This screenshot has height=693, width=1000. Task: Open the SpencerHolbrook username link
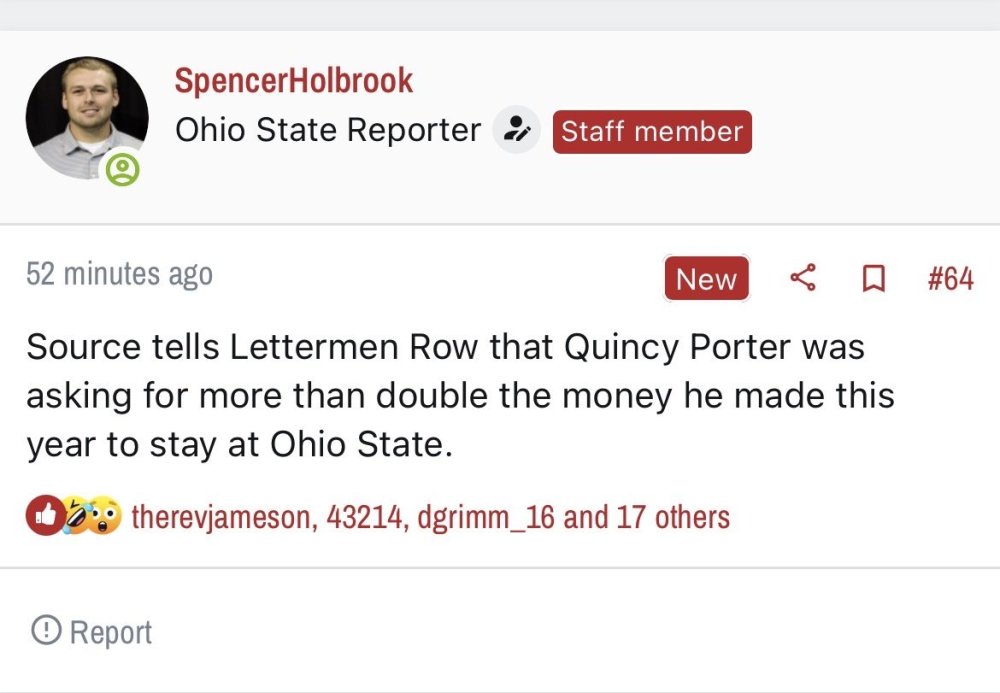click(x=293, y=81)
